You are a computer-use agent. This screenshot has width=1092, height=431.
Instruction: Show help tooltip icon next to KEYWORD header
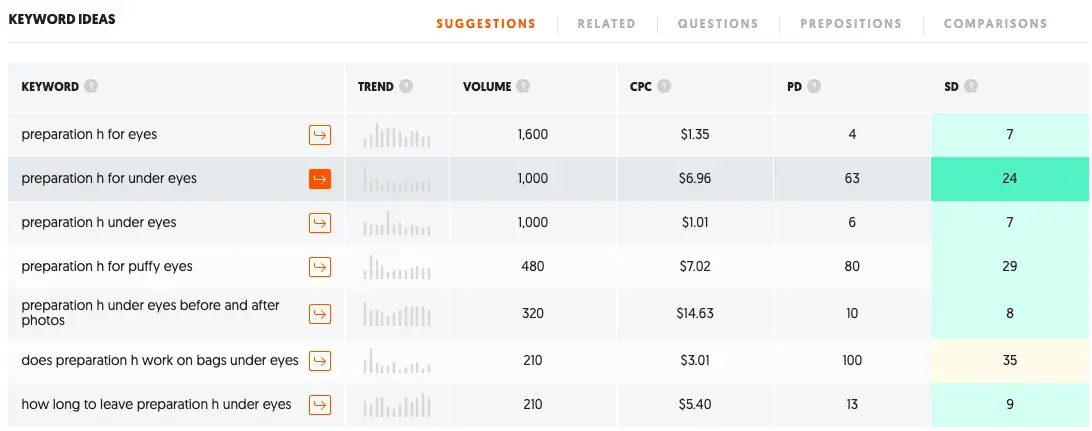(91, 87)
